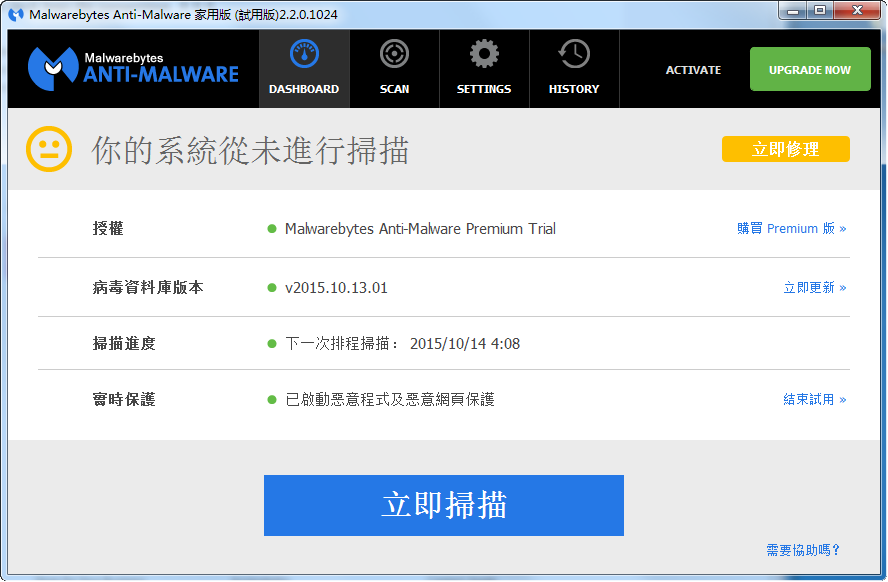This screenshot has width=888, height=582.
Task: Open the Scan target icon
Action: [x=394, y=54]
